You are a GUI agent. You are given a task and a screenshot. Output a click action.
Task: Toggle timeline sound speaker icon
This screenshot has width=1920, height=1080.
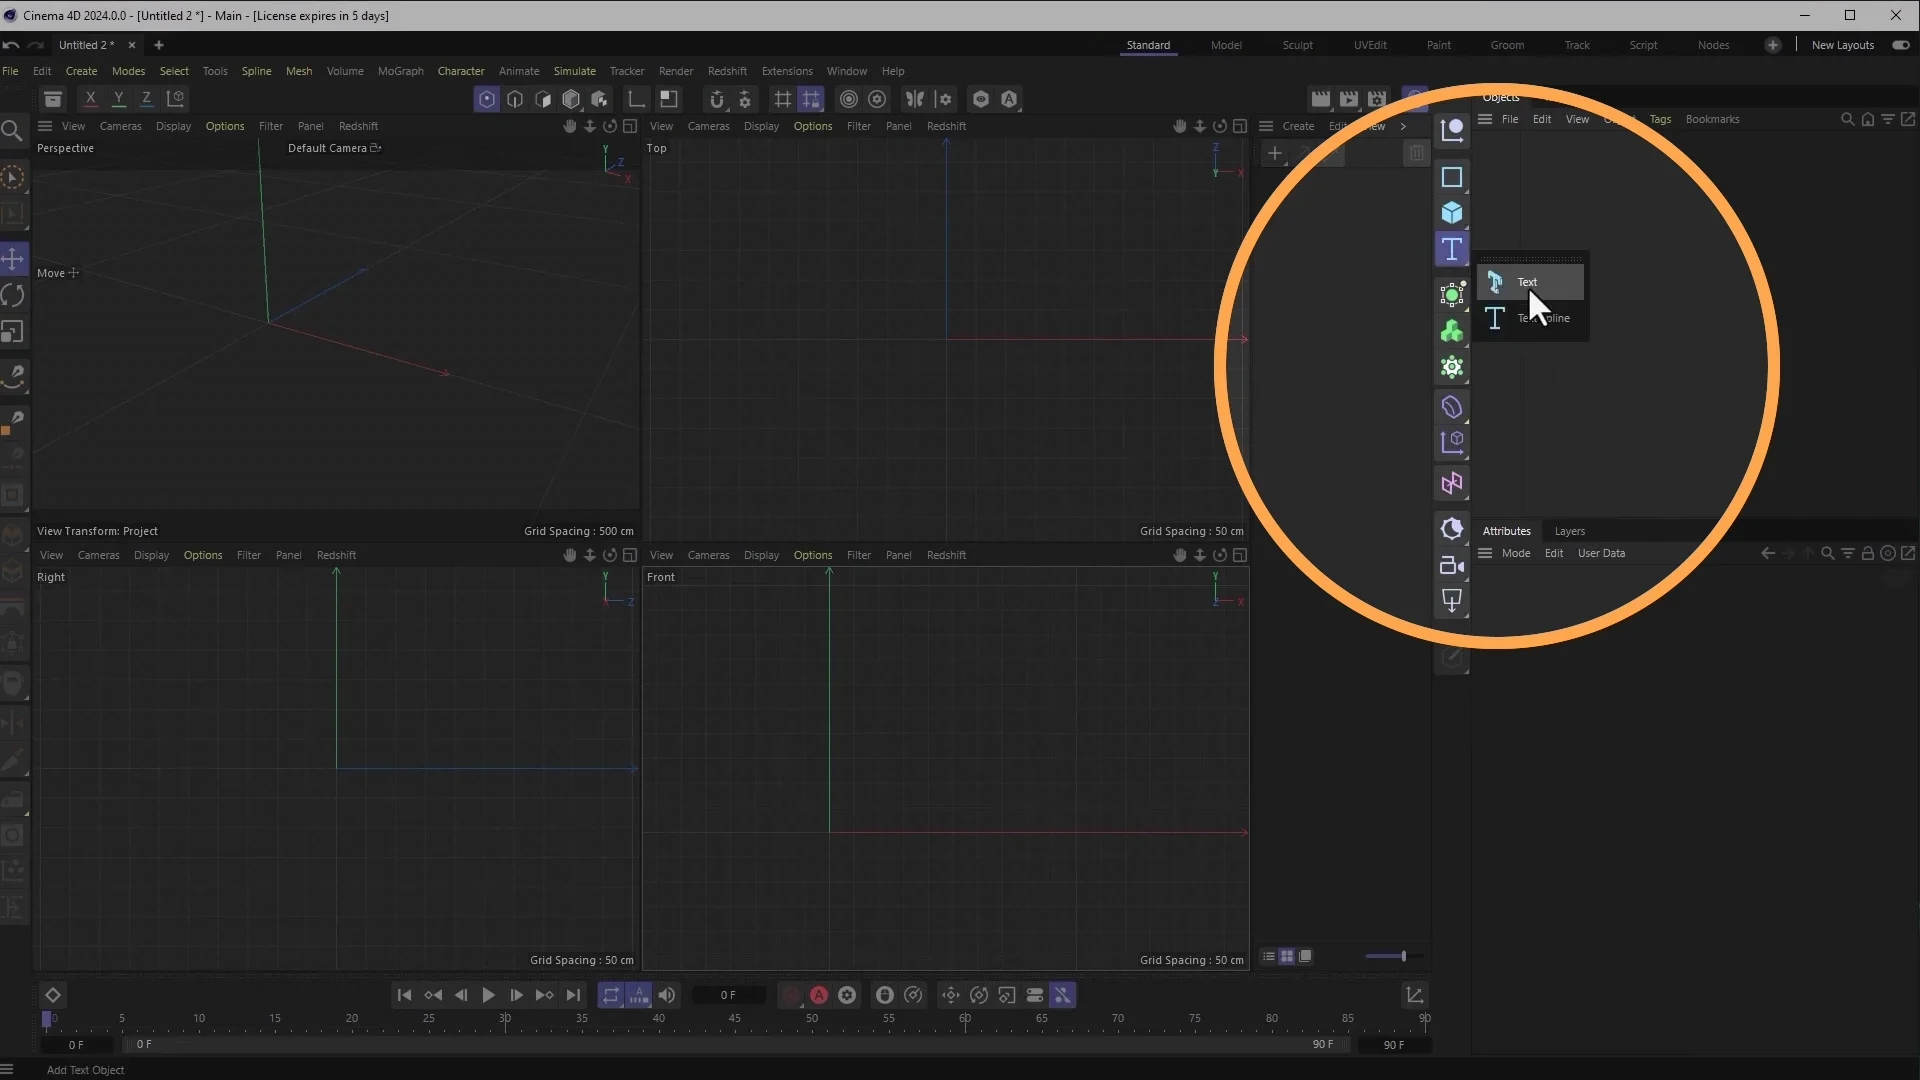pos(666,995)
